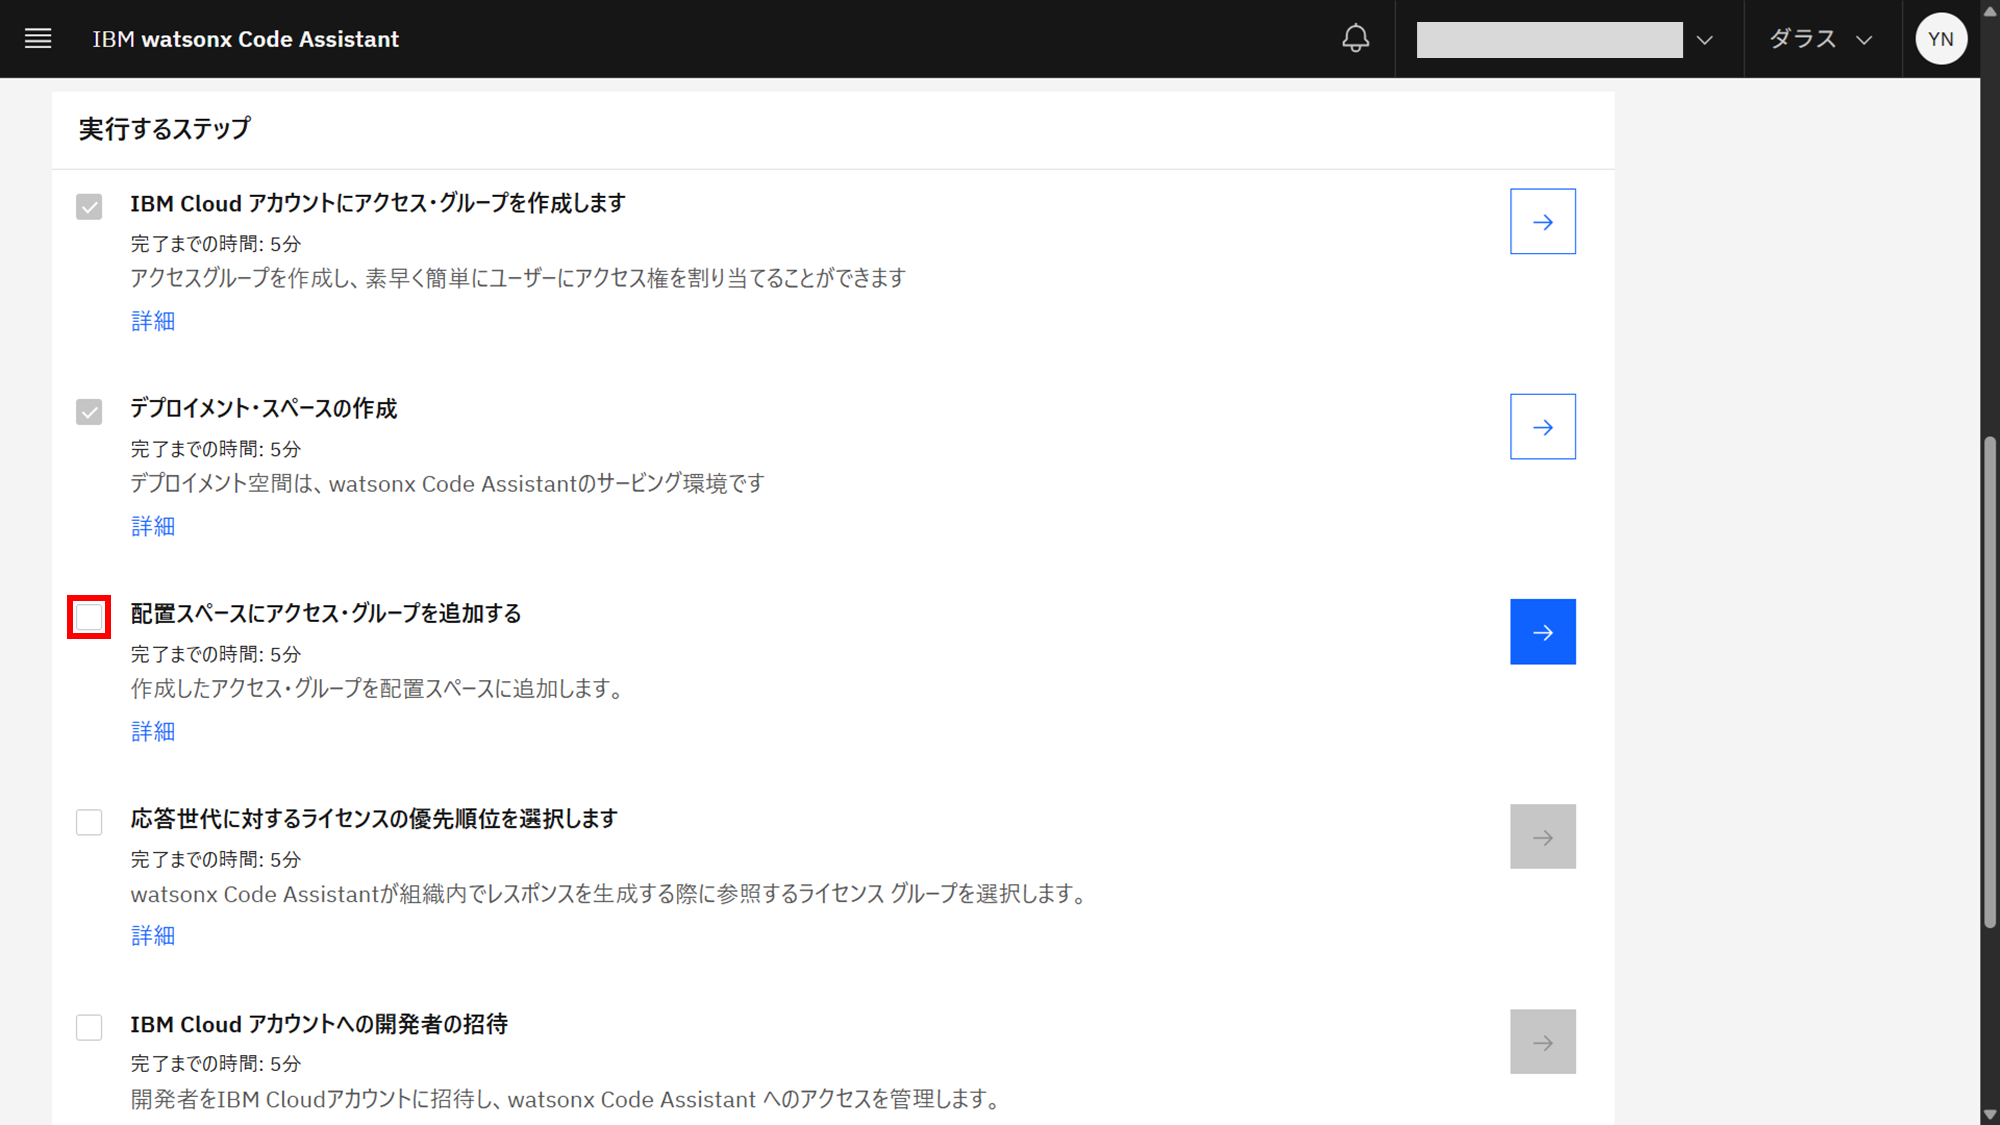Click arrow for デプロイメント・スペースの作成 step
Screen dimensions: 2000x1125
(1542, 427)
